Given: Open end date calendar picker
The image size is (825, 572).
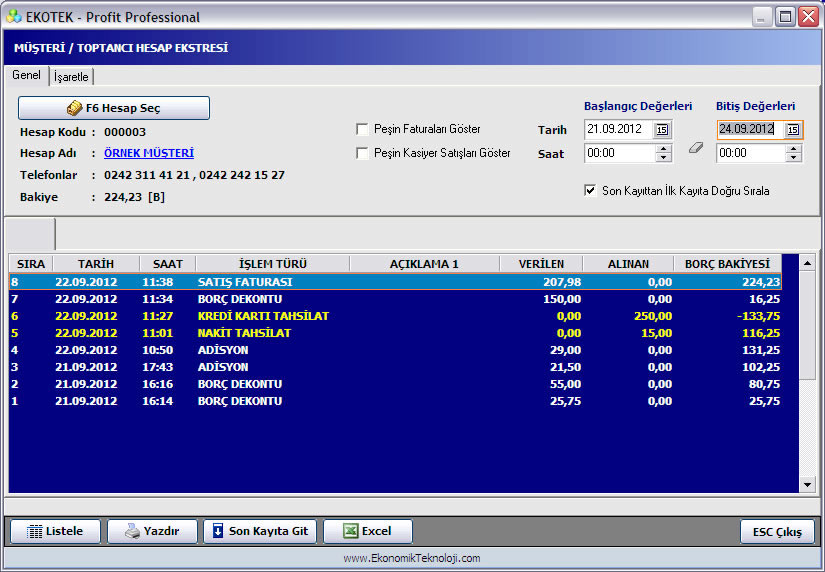Looking at the screenshot, I should click(793, 129).
